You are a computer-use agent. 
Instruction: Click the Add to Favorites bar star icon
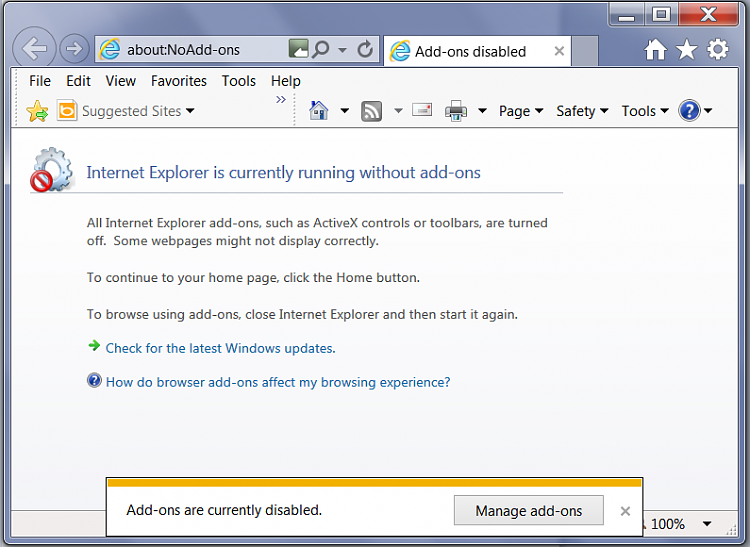click(37, 111)
